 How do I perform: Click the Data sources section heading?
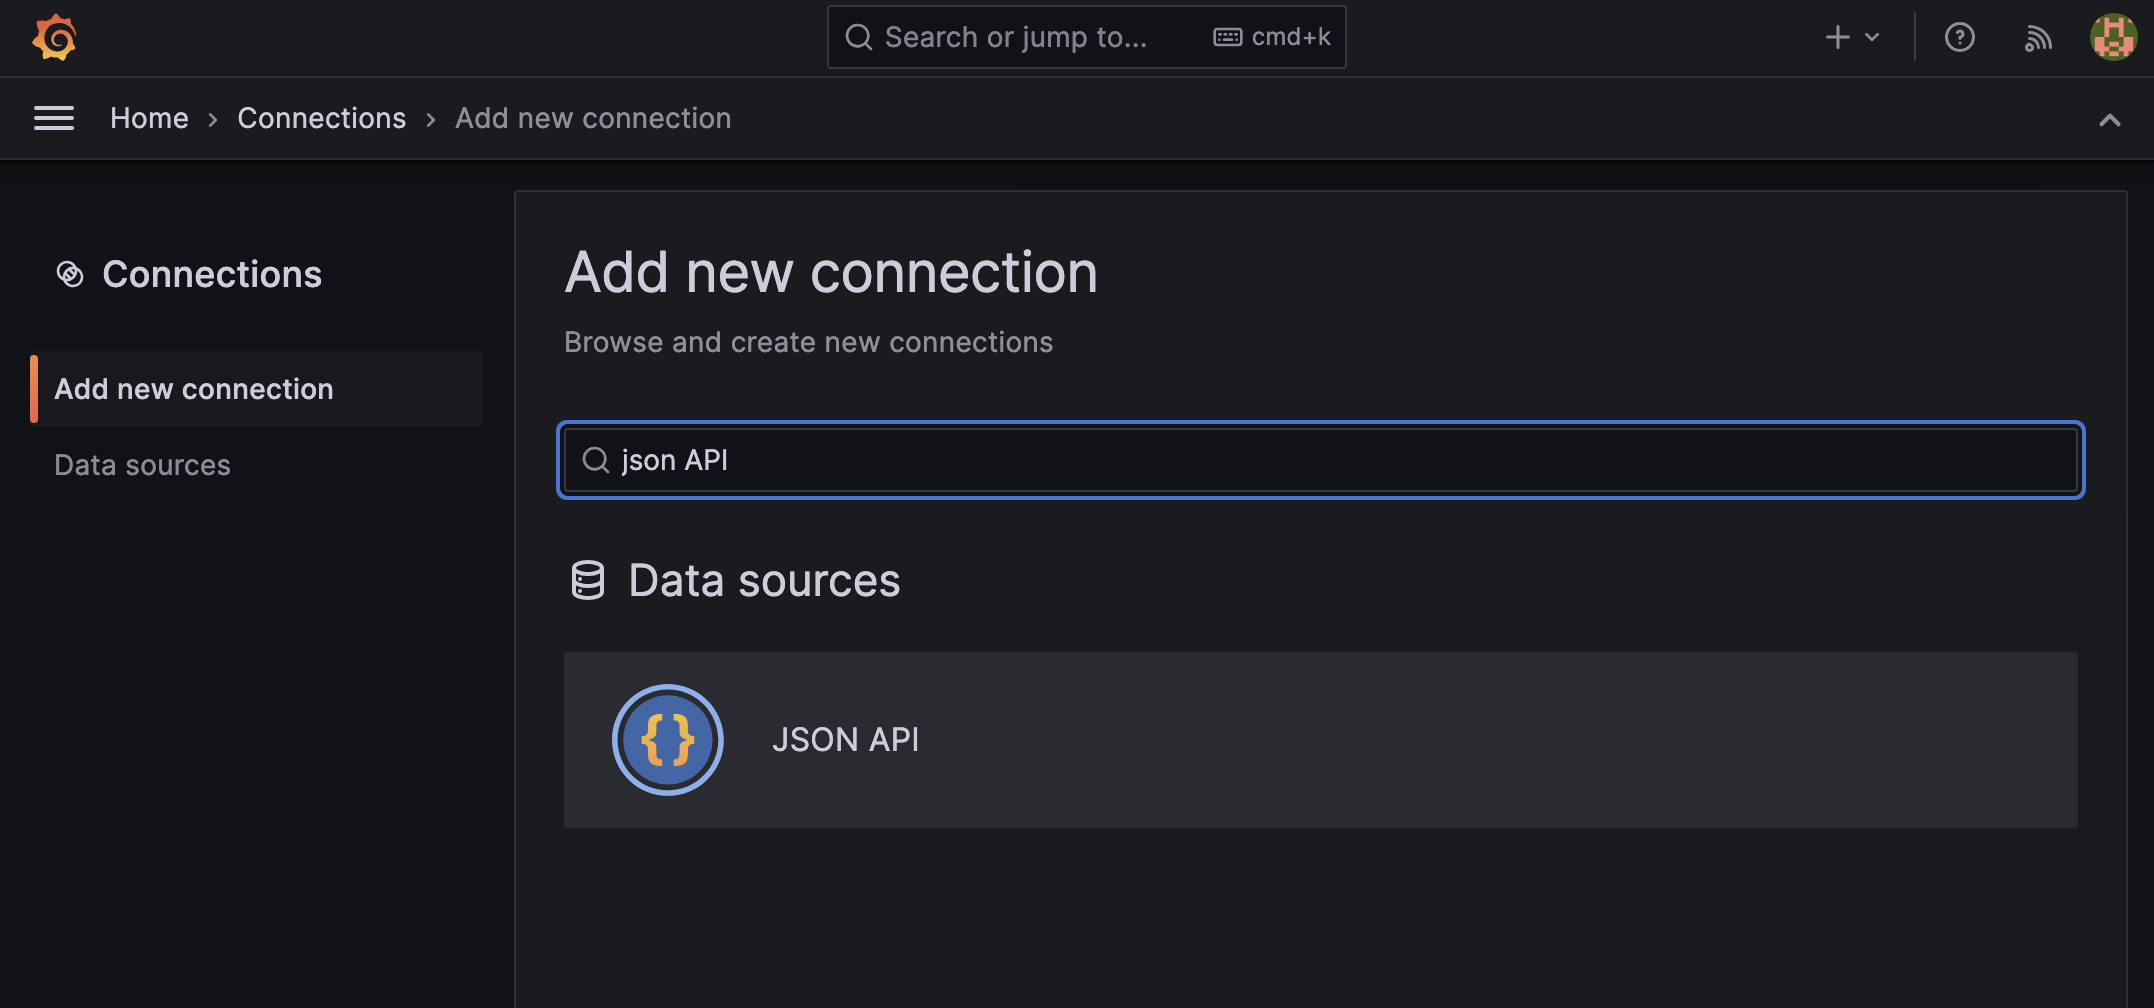[764, 580]
